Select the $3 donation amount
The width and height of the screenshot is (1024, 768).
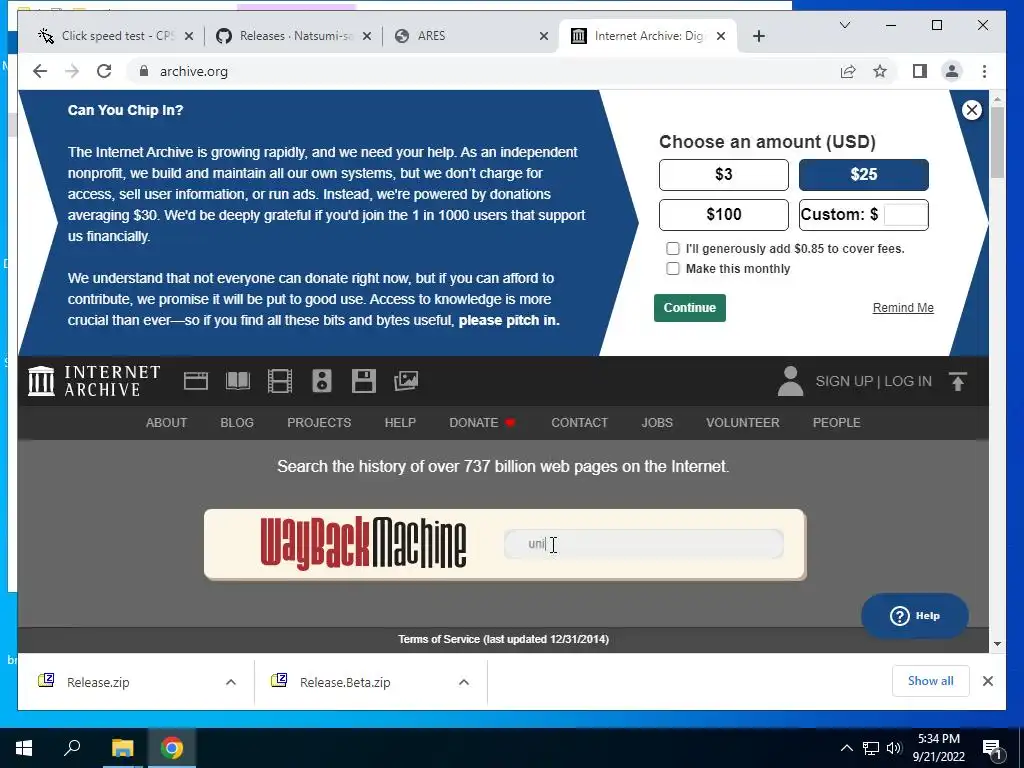[x=724, y=174]
